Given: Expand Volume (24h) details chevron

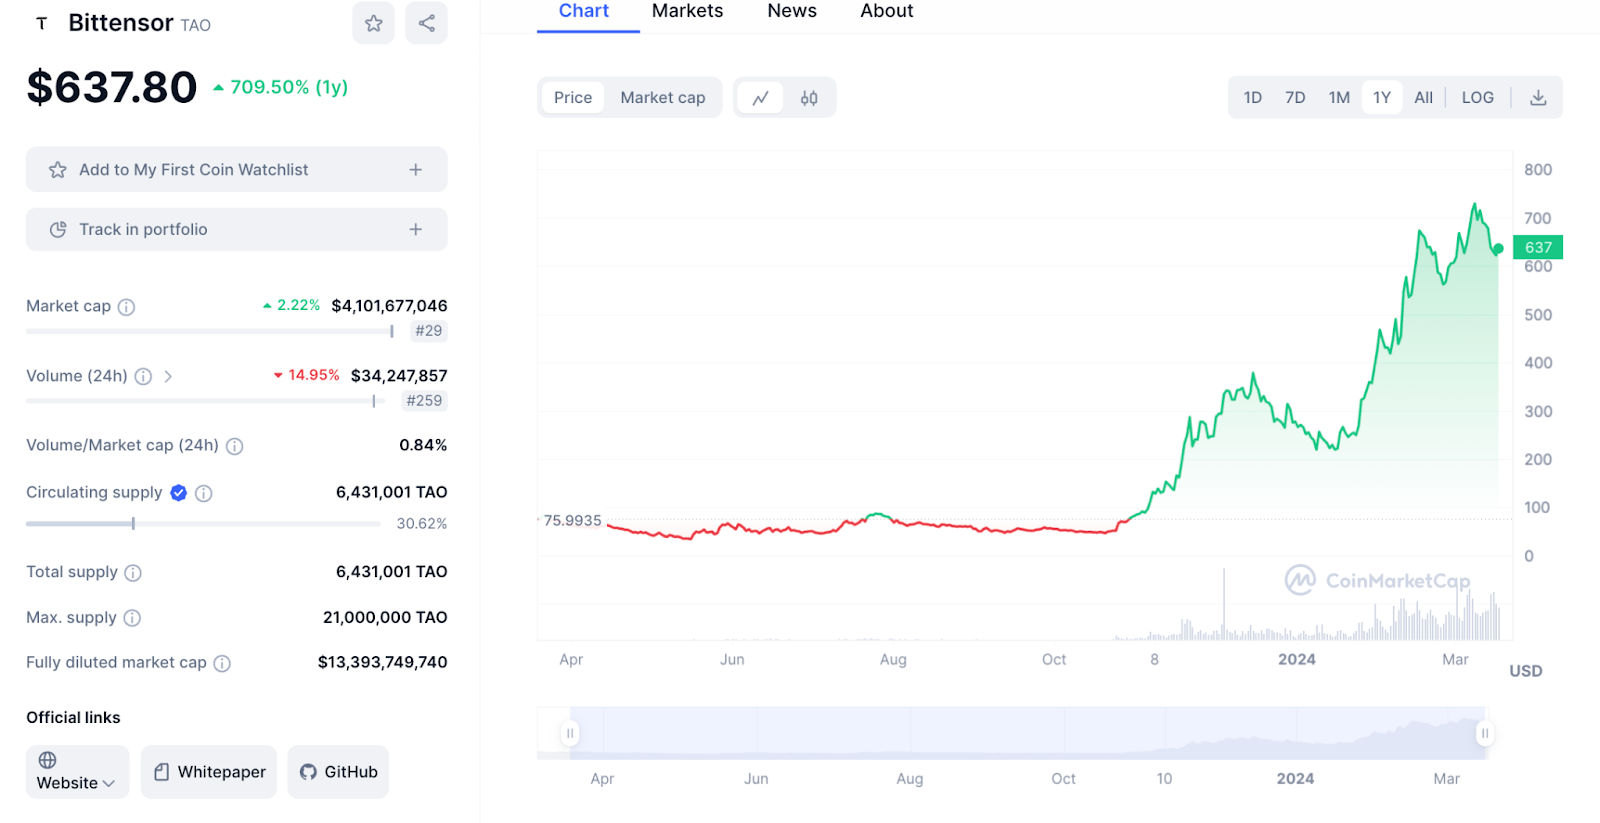Looking at the screenshot, I should pyautogui.click(x=168, y=377).
